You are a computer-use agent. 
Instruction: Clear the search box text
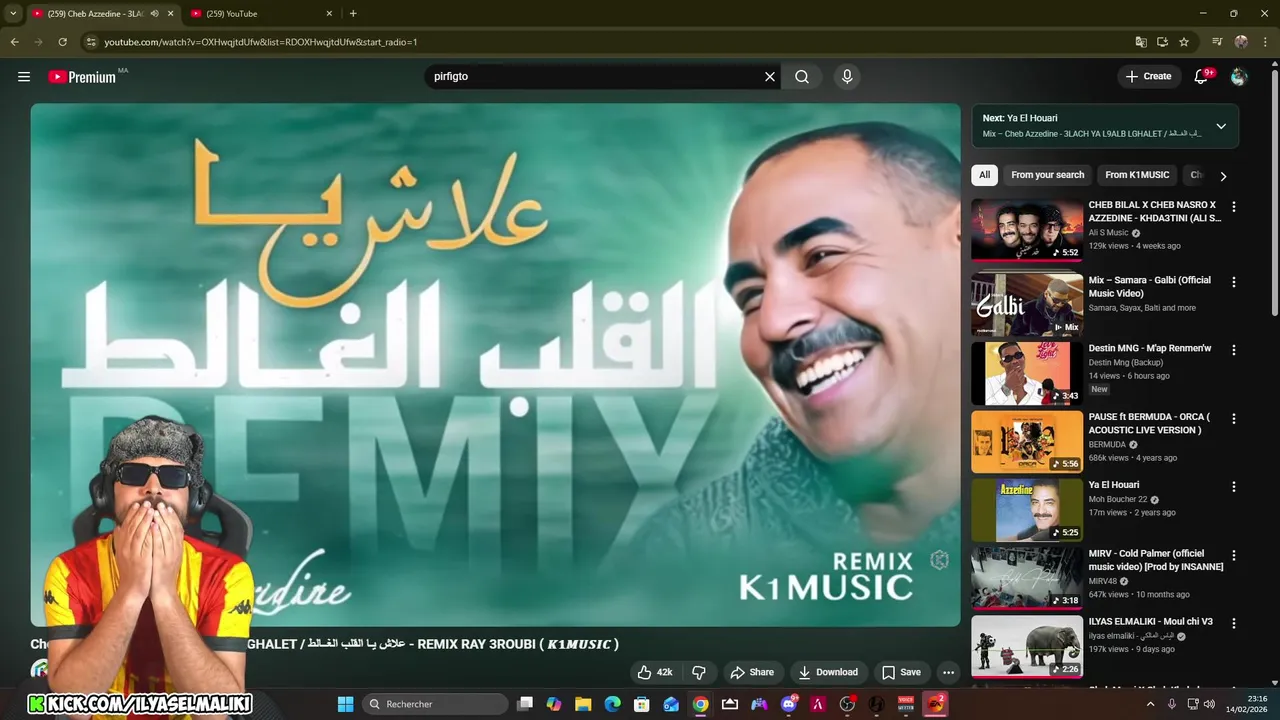tap(770, 76)
